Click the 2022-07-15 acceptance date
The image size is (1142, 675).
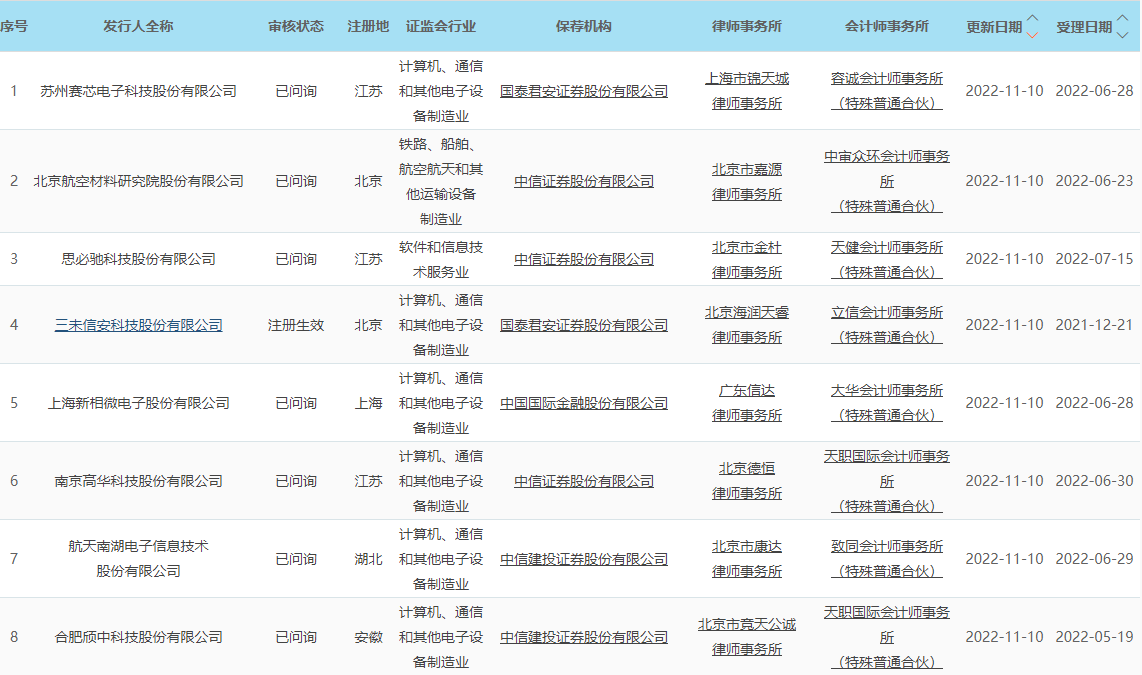coord(1094,259)
